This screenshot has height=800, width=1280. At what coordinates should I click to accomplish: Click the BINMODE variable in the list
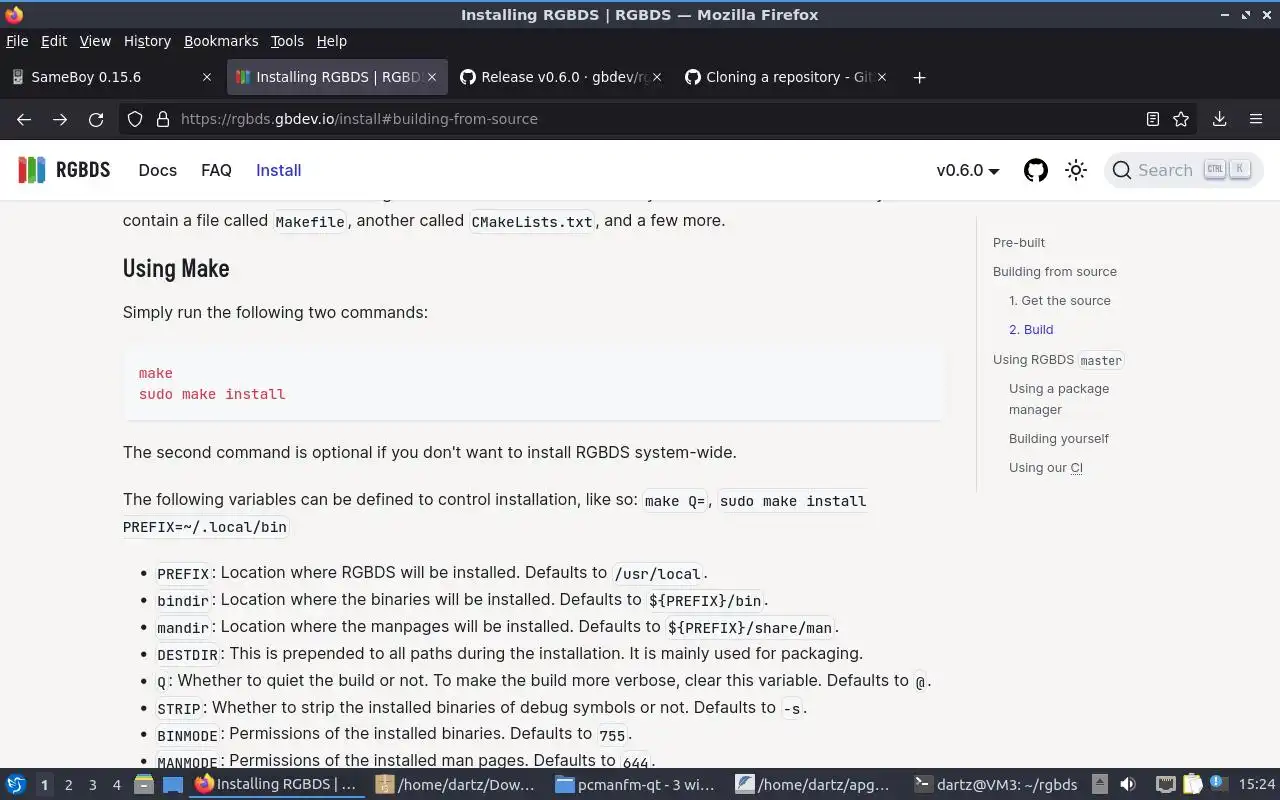[x=188, y=736]
